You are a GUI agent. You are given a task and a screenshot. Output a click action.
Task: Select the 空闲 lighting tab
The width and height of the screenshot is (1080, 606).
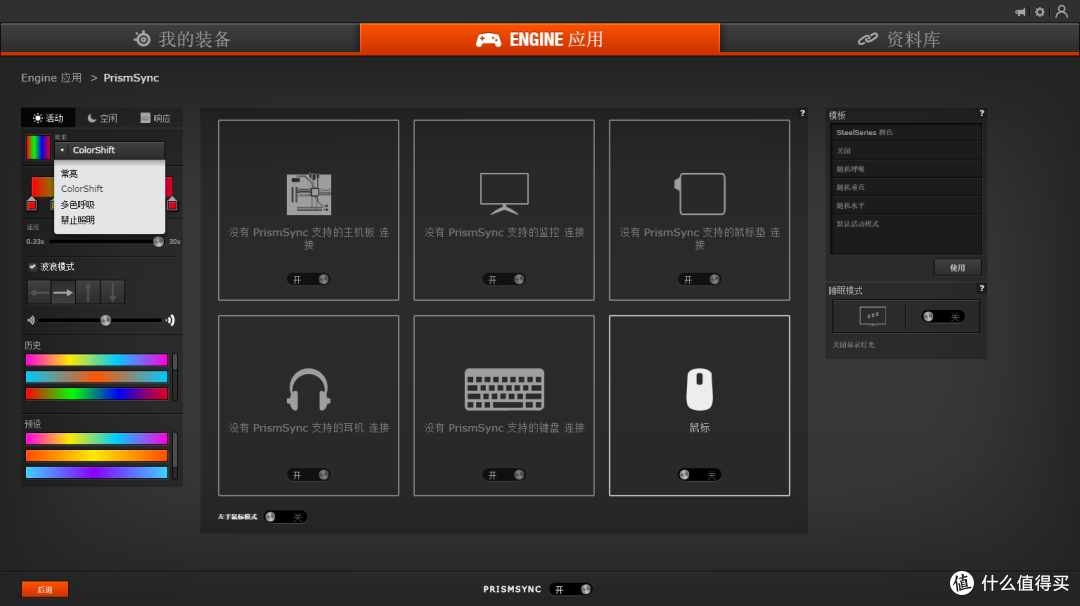[103, 118]
